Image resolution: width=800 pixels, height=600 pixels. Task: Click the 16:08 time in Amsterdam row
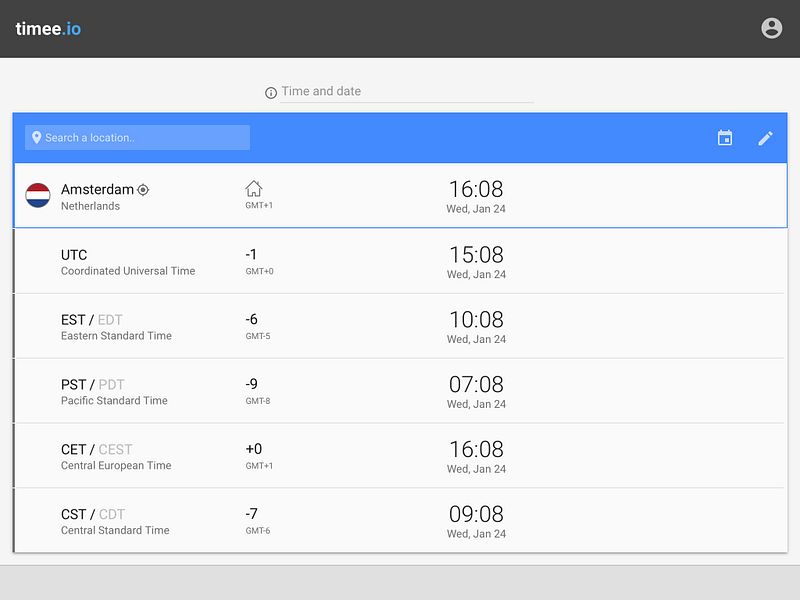pyautogui.click(x=476, y=189)
